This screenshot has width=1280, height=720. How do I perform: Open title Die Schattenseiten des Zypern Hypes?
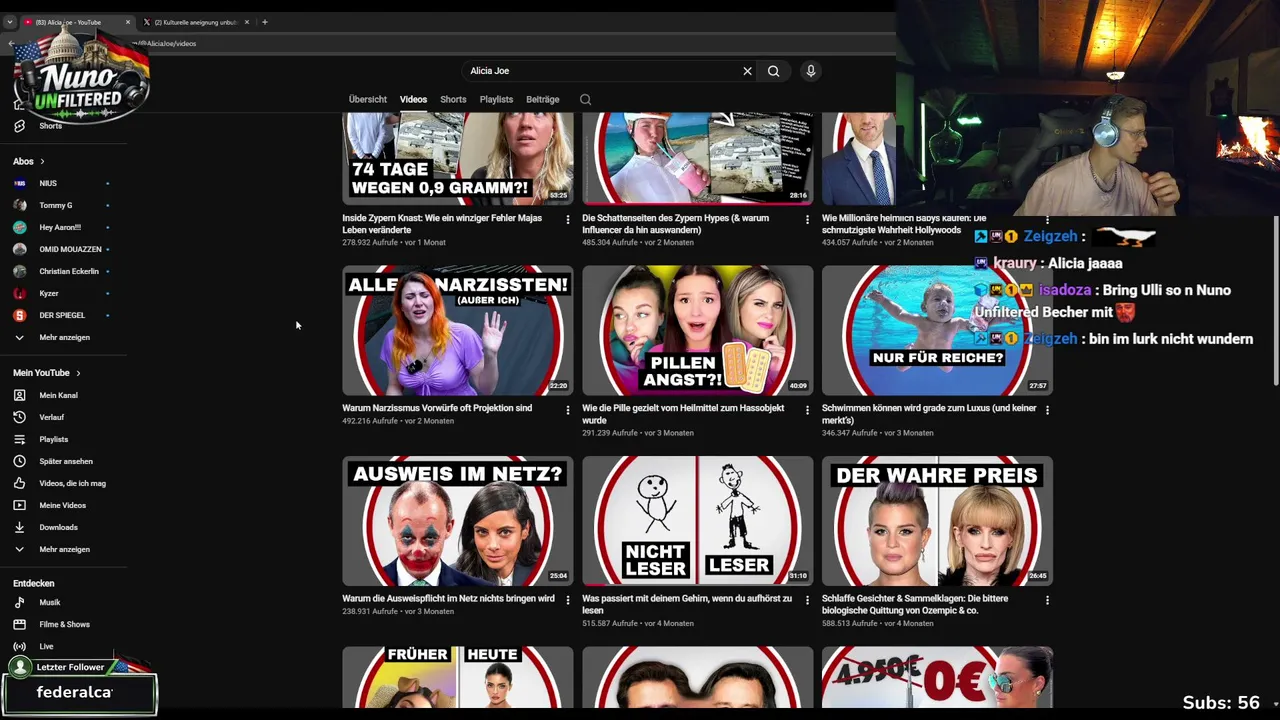pos(676,224)
